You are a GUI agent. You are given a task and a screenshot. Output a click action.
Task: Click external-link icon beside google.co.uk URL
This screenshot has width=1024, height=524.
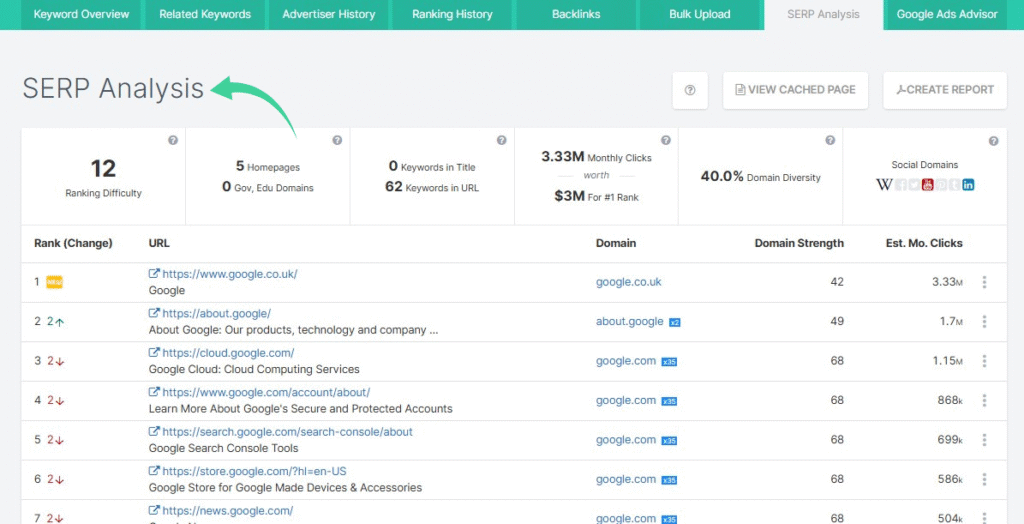pyautogui.click(x=154, y=274)
